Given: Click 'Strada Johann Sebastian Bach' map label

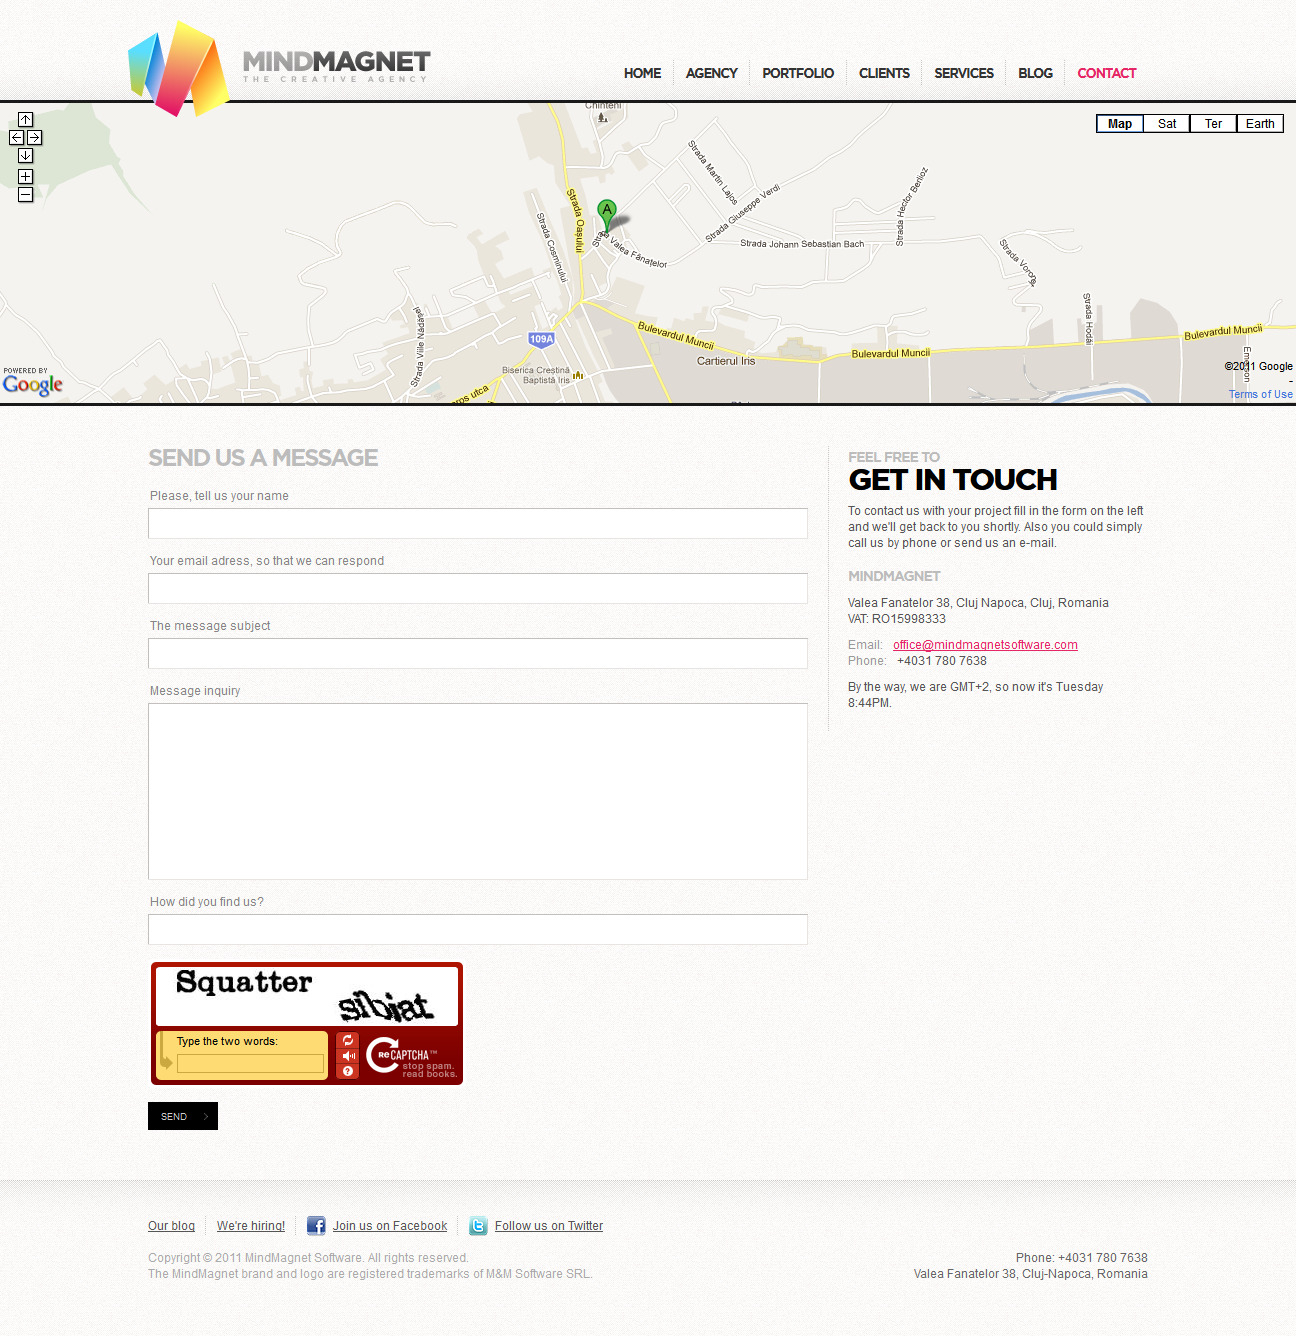Looking at the screenshot, I should point(802,244).
